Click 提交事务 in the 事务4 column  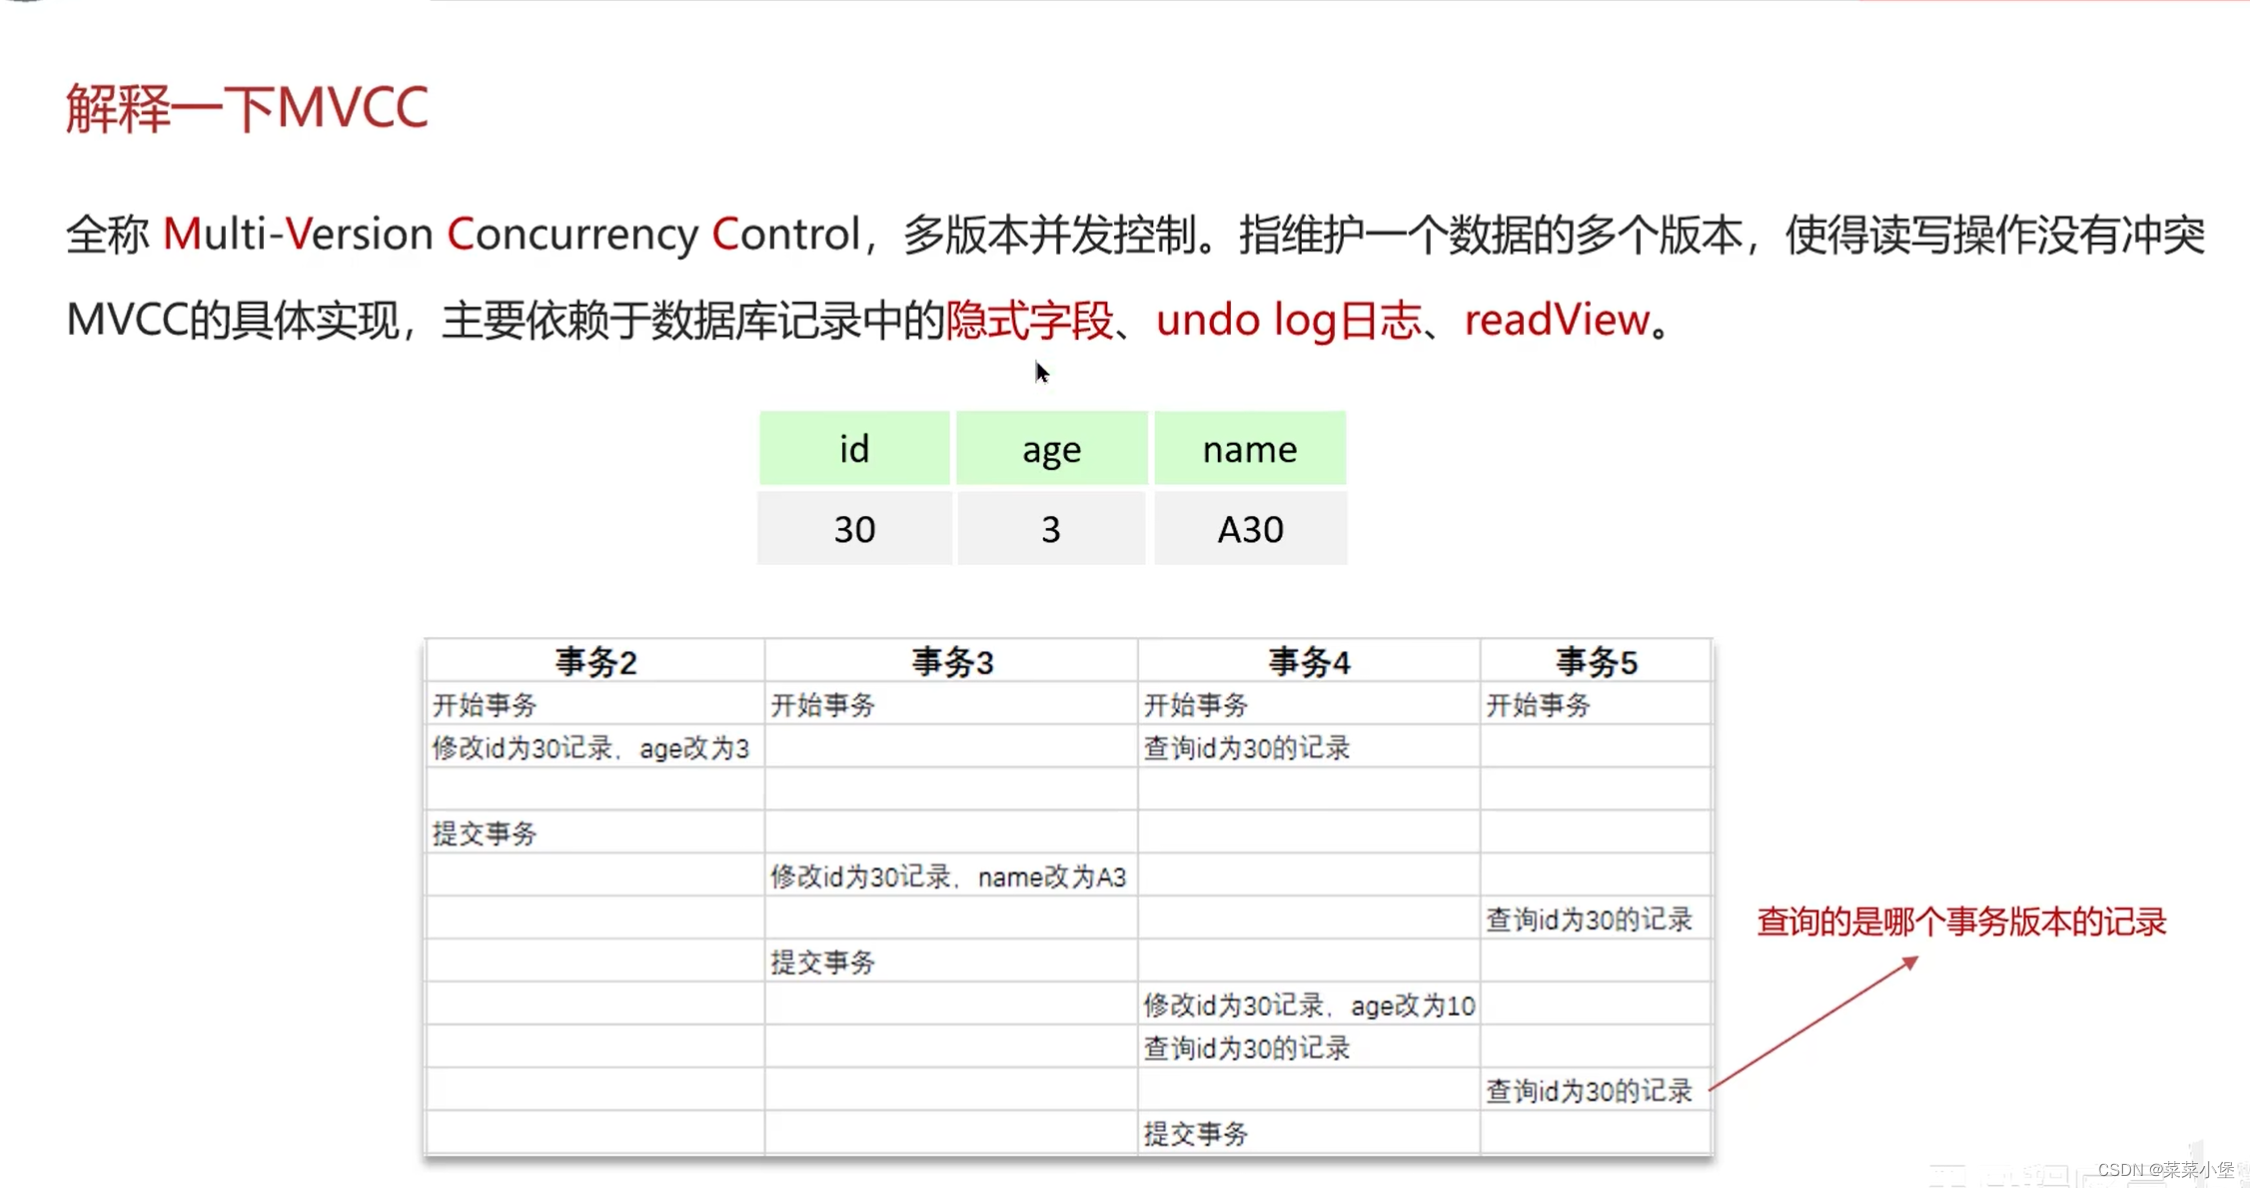pos(1196,1133)
